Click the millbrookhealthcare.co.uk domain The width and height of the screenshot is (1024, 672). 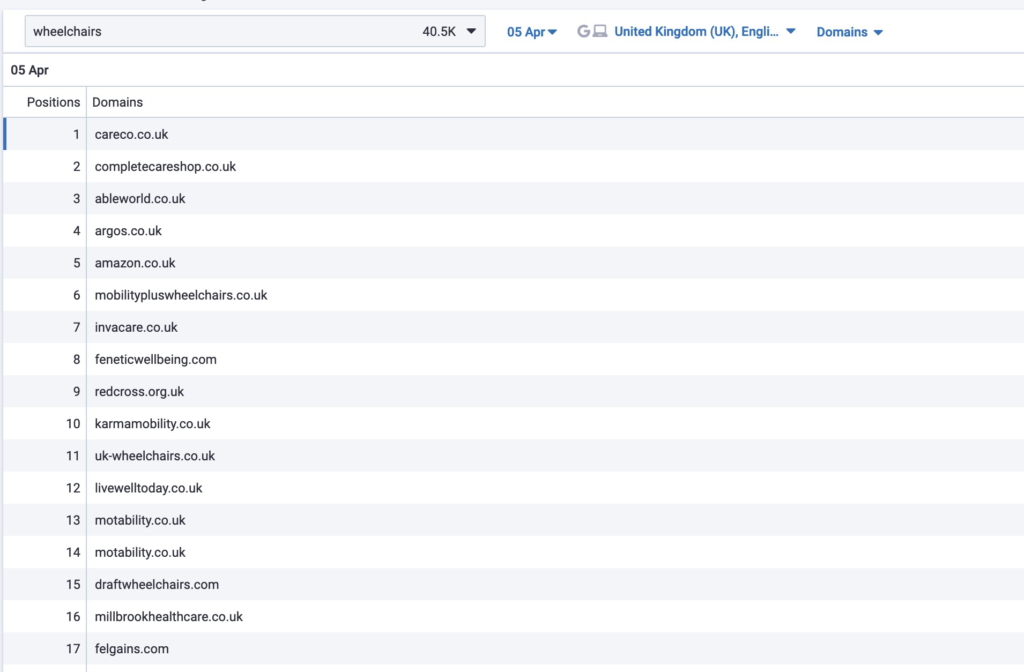coord(168,616)
